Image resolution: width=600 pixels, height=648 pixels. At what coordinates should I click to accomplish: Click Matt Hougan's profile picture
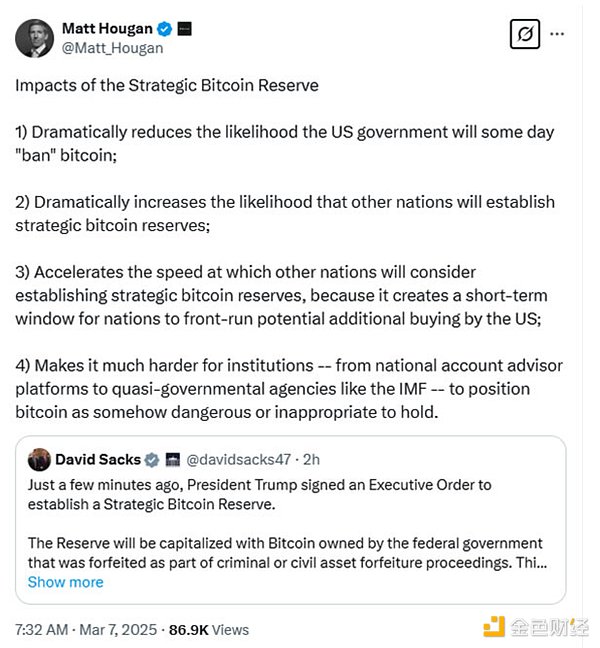(34, 37)
